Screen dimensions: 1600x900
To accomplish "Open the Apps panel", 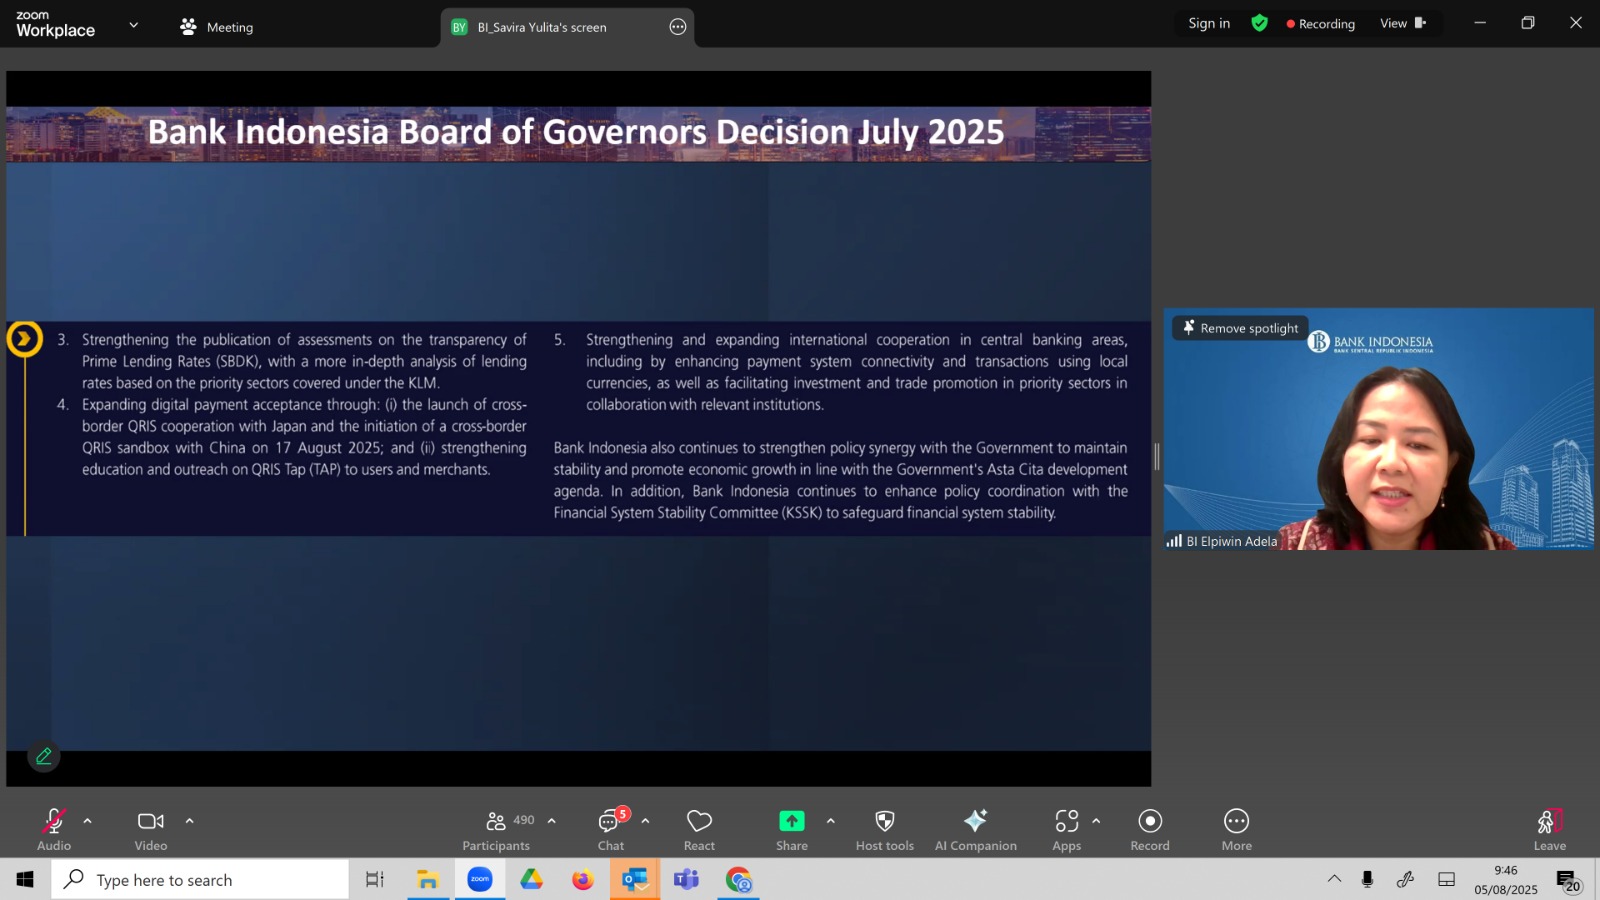I will (x=1066, y=830).
